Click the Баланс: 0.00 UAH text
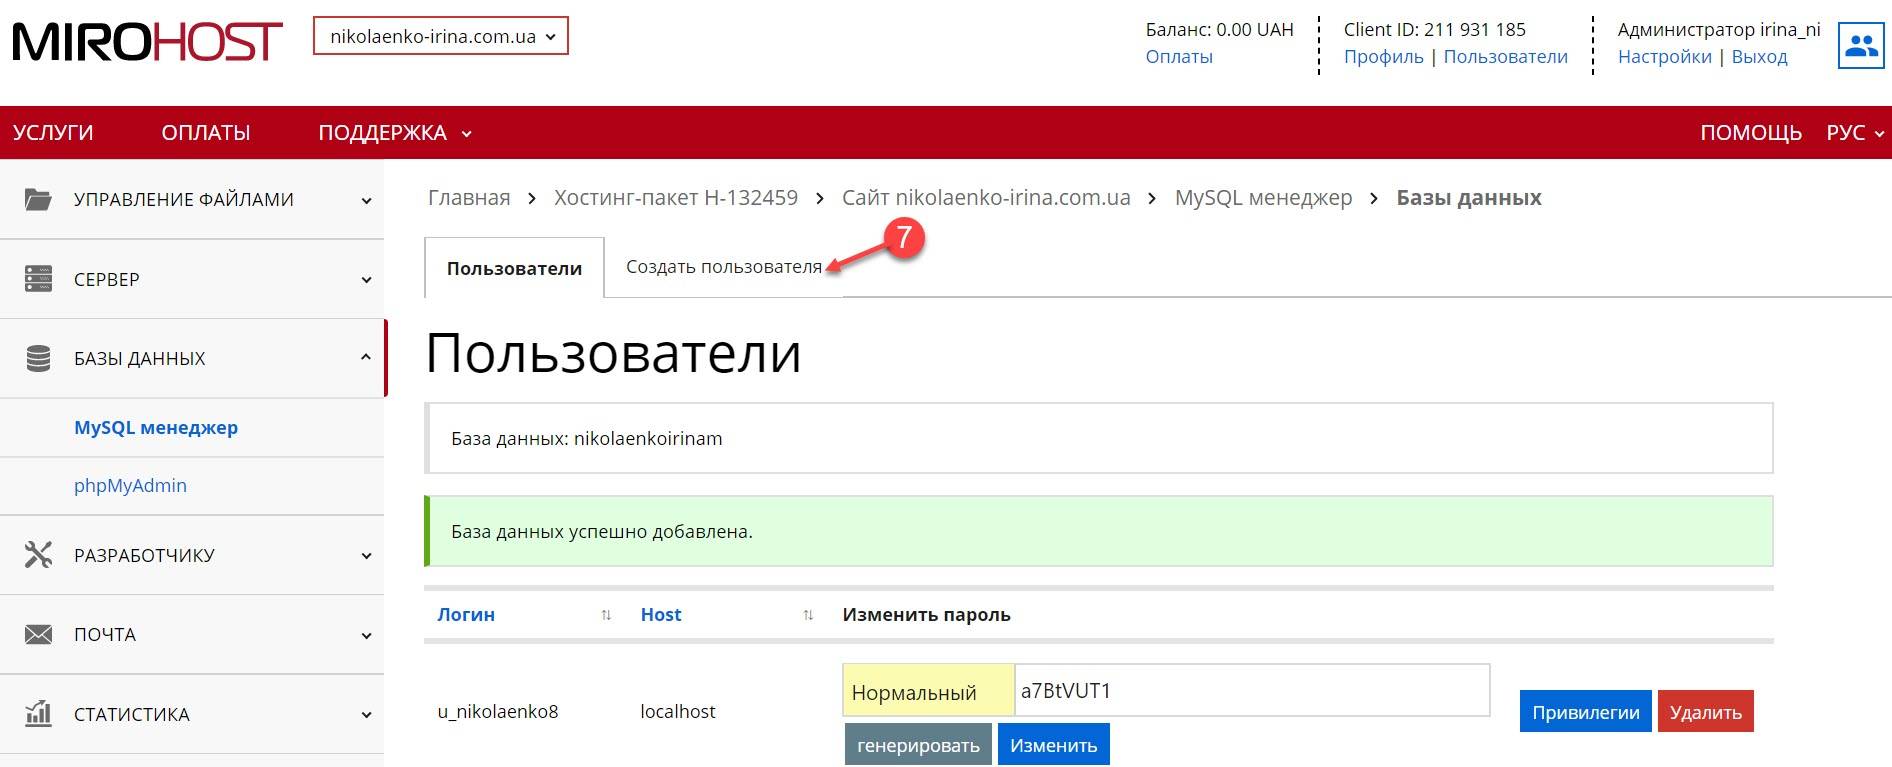 (x=1219, y=30)
